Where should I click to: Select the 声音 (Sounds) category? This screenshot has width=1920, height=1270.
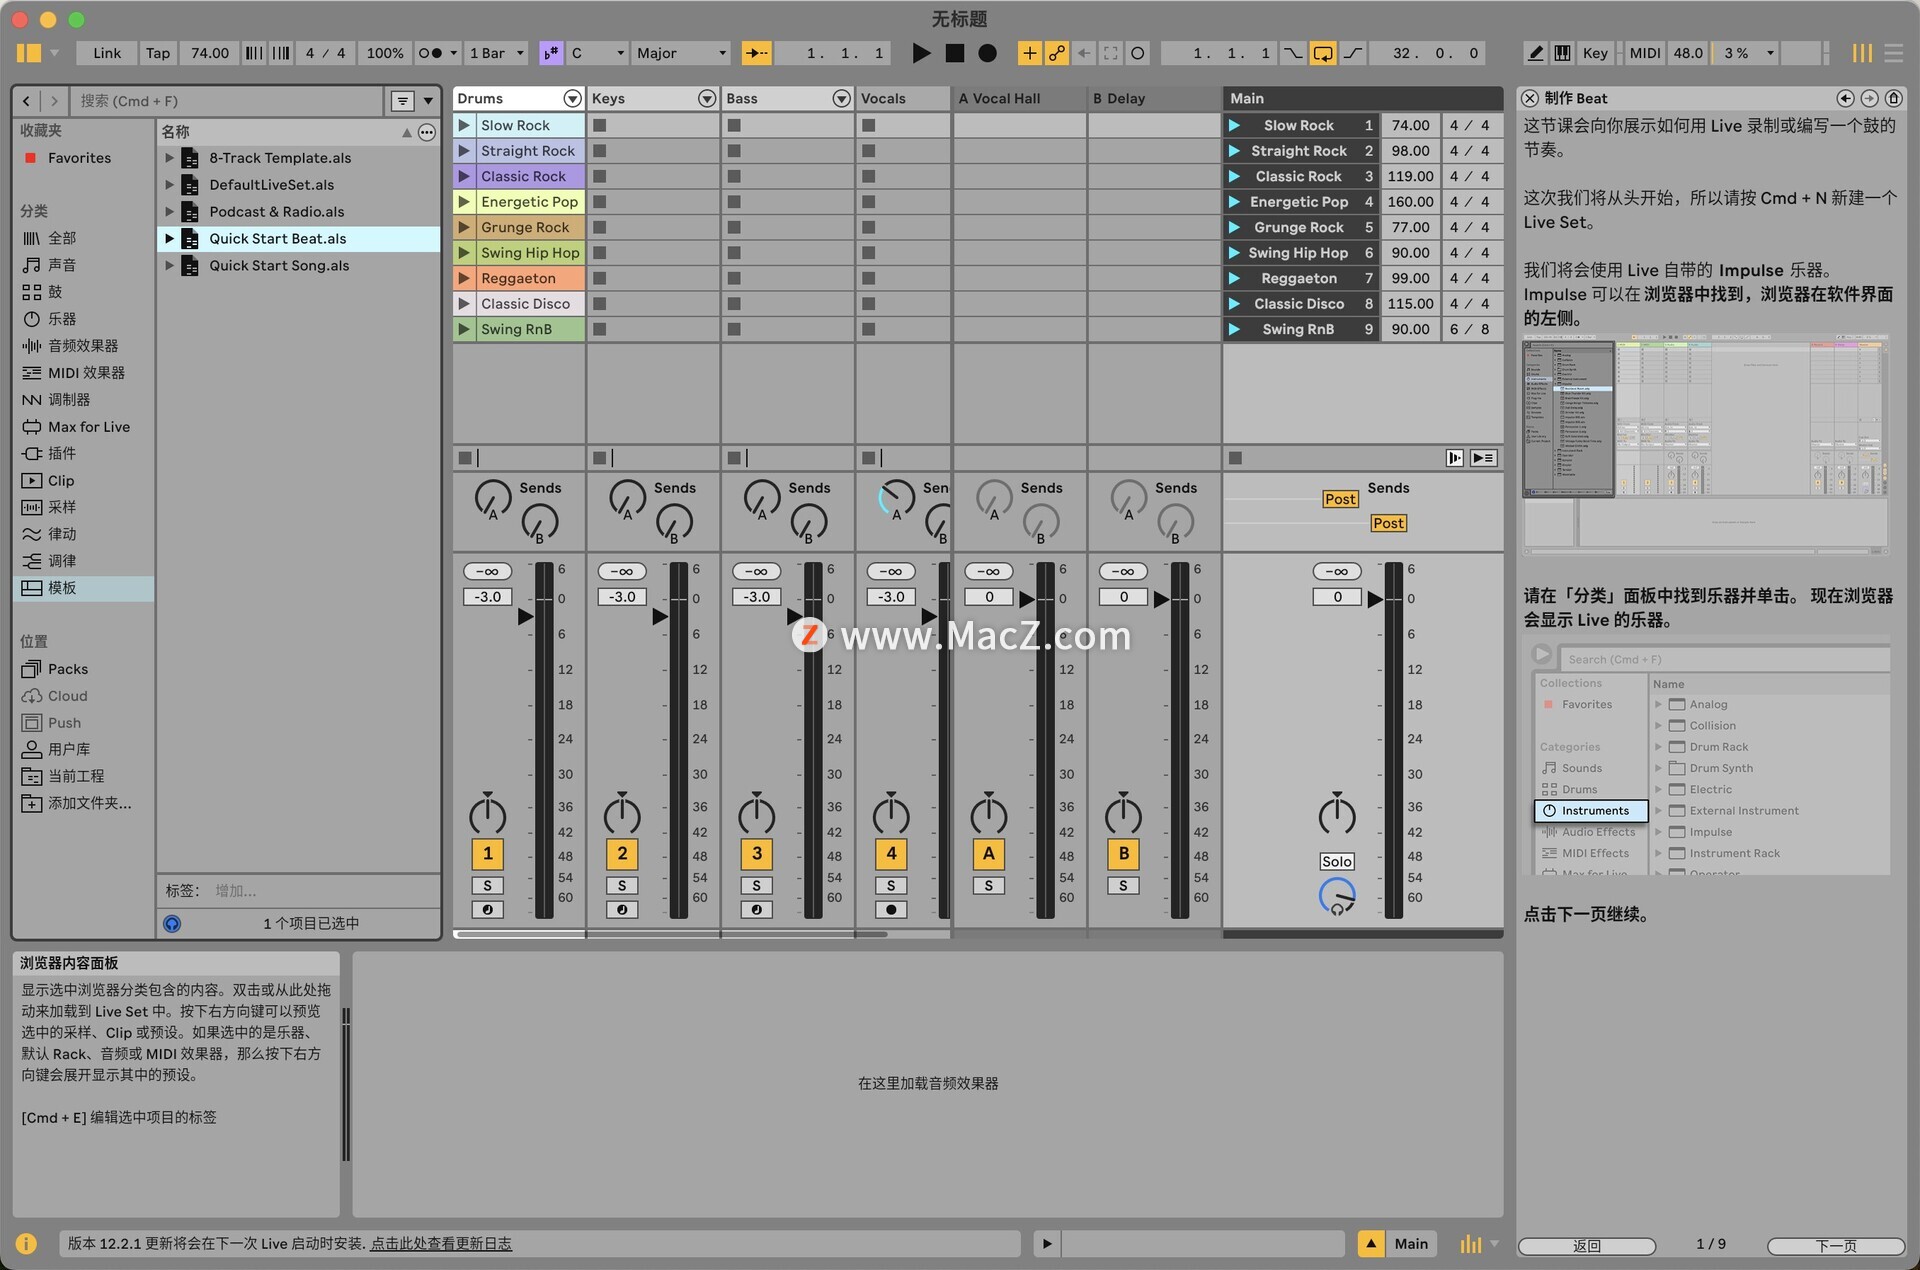tap(62, 265)
